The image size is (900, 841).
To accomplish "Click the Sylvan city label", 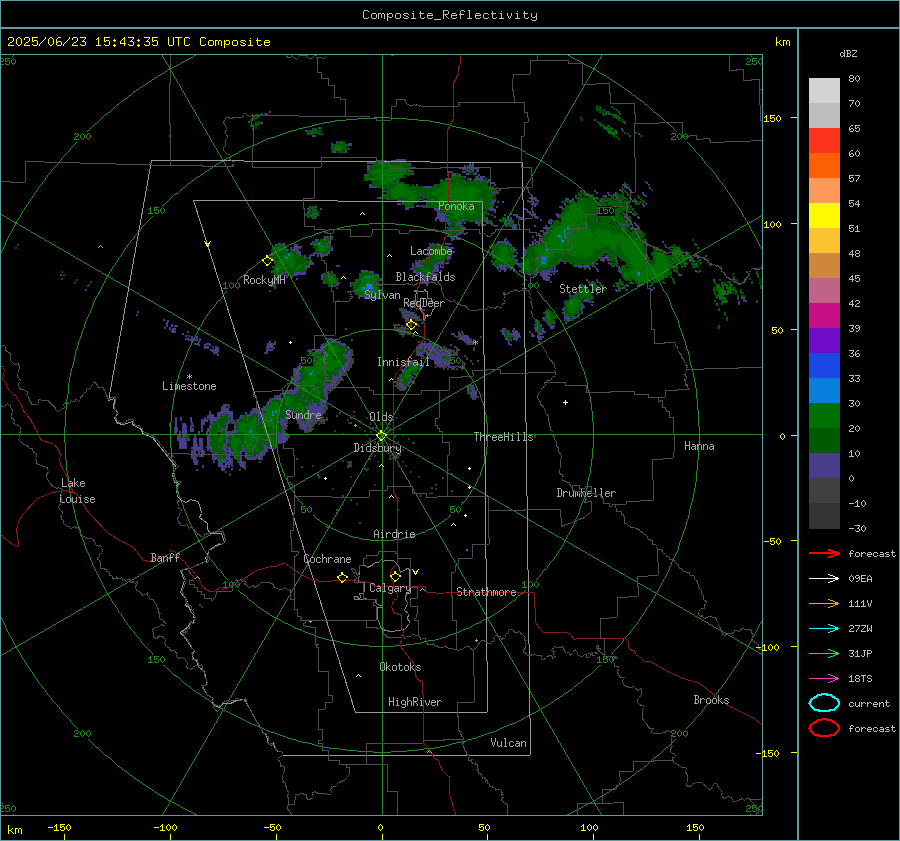I will (x=382, y=295).
